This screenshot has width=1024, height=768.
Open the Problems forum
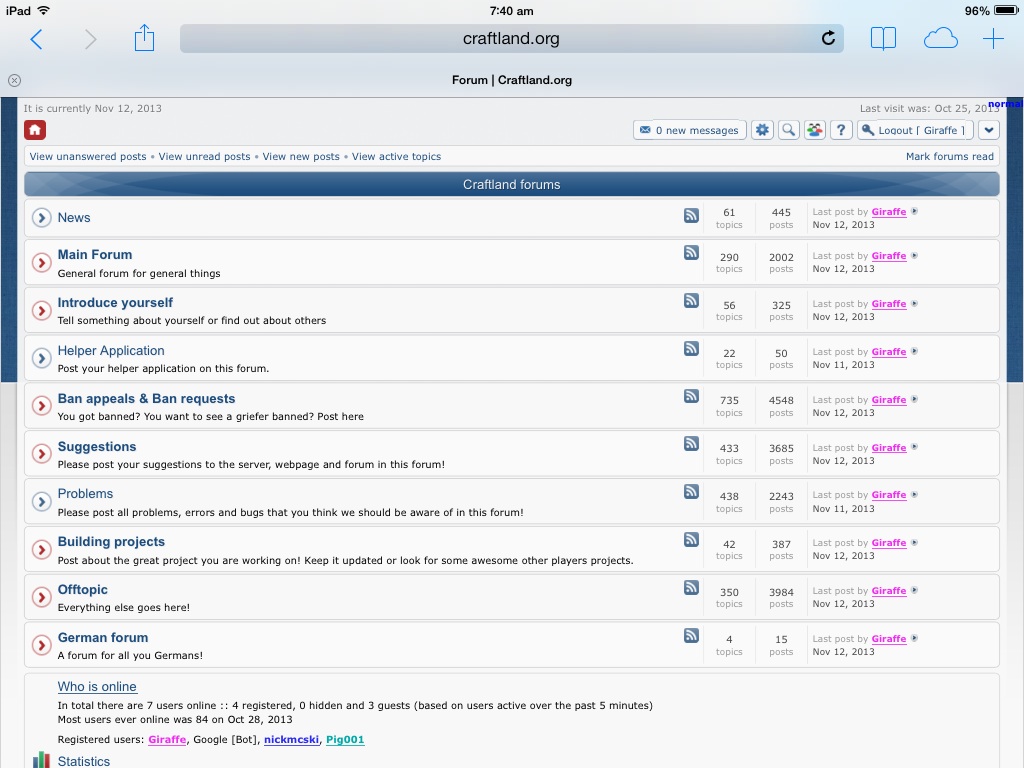85,494
